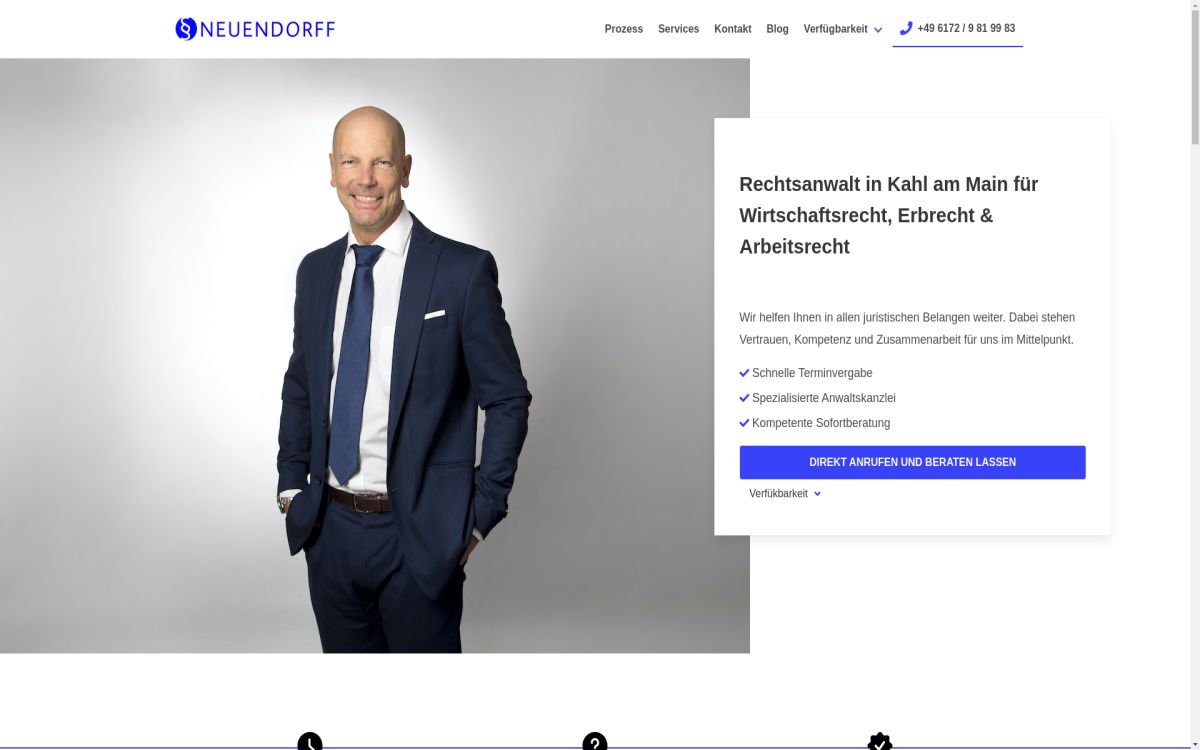Image resolution: width=1200 pixels, height=750 pixels.
Task: Call the phone number +49 6172 / 9 81 99 83
Action: coord(966,28)
